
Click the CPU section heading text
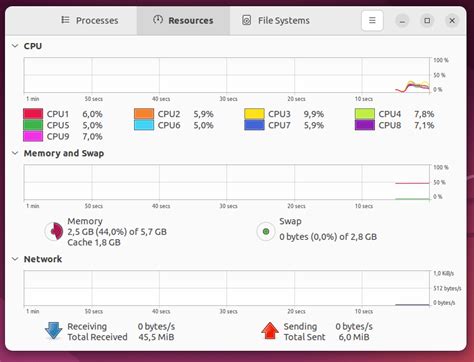click(33, 46)
